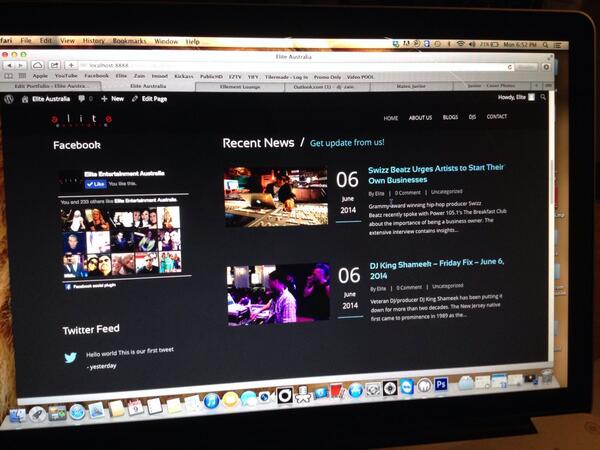600x450 pixels.
Task: Open Messages speech bubble icon in Dock
Action: [x=249, y=398]
